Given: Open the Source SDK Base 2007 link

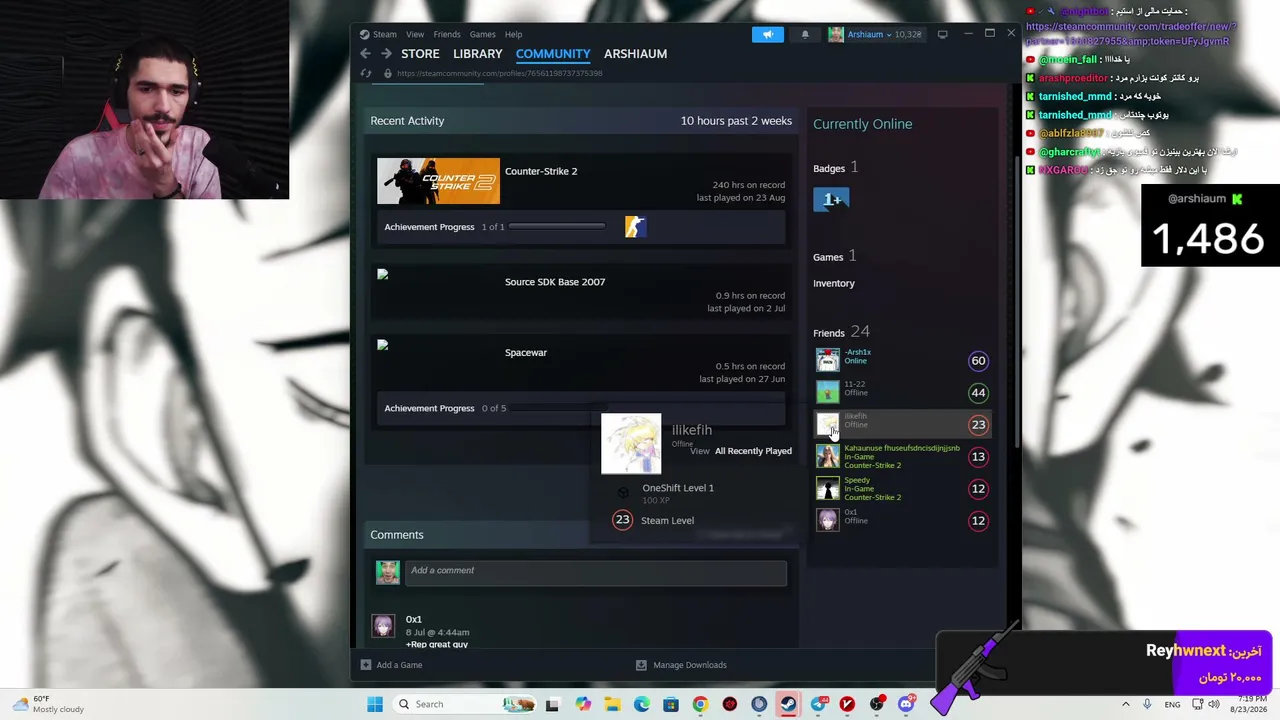Looking at the screenshot, I should (x=555, y=282).
